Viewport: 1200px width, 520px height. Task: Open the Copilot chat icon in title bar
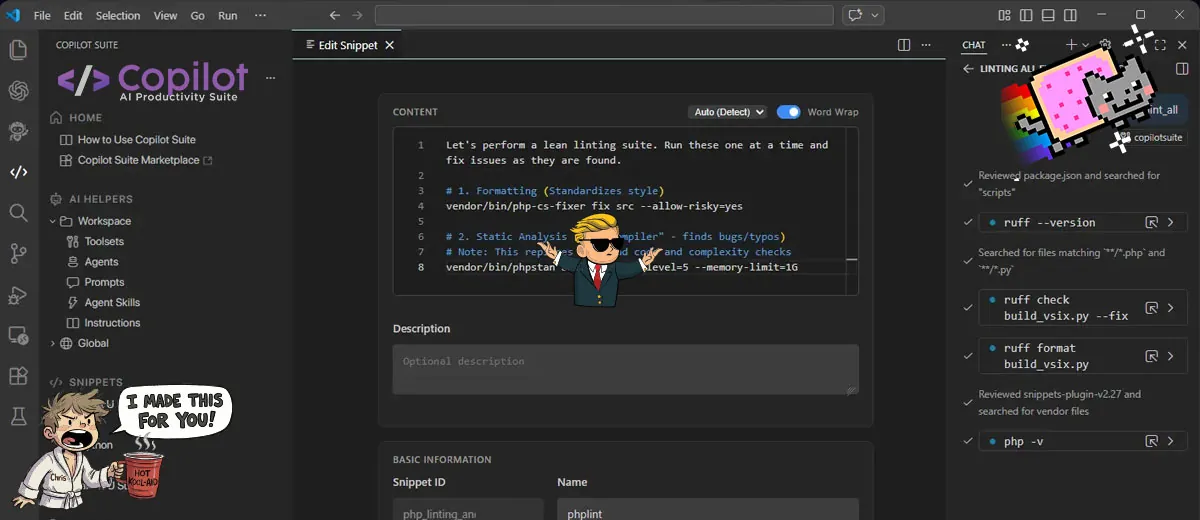coord(855,15)
